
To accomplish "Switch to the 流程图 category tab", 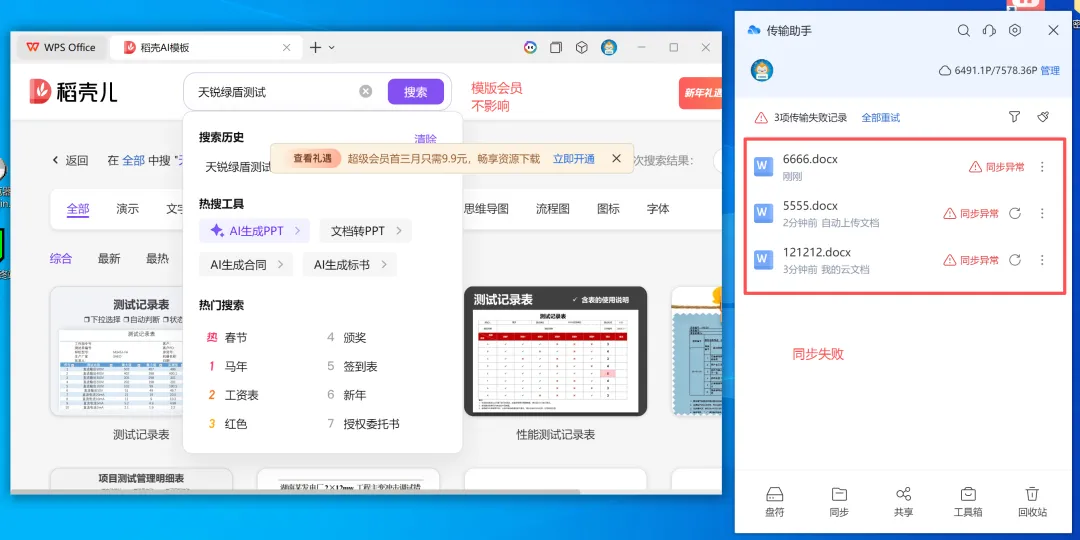I will [553, 209].
